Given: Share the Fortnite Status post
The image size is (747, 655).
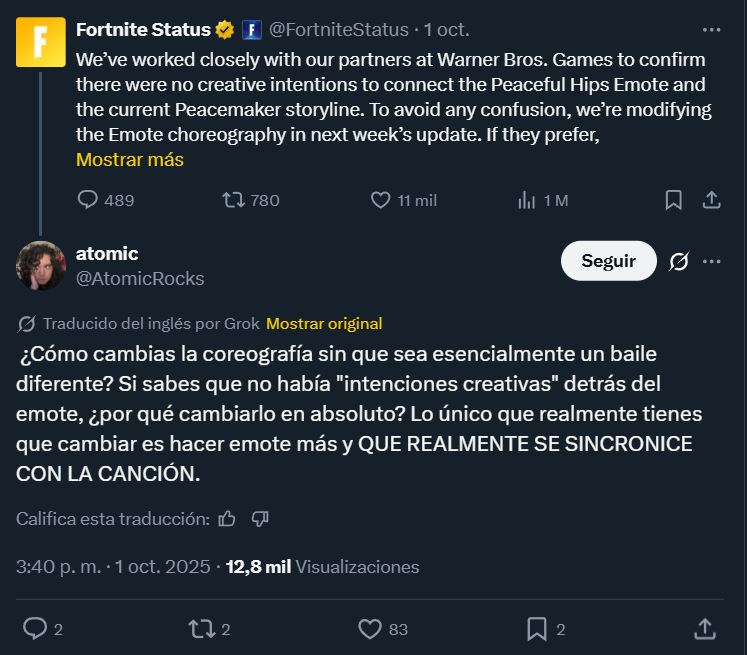Looking at the screenshot, I should tap(712, 200).
